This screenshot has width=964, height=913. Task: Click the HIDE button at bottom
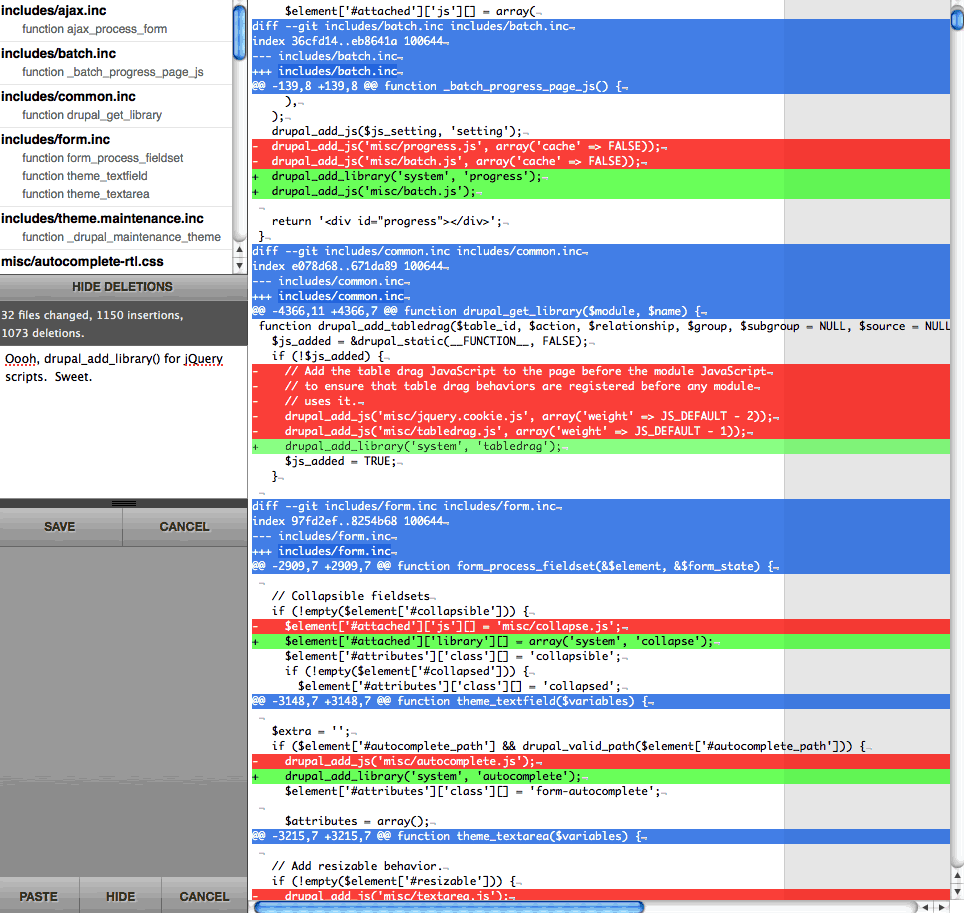click(120, 896)
